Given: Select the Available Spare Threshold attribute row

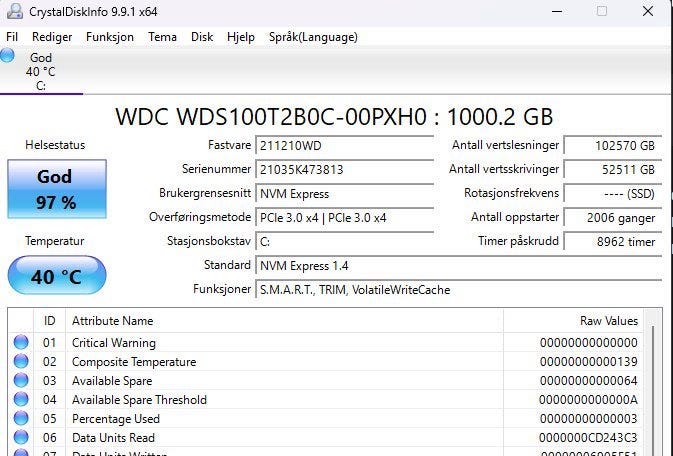Looking at the screenshot, I should (x=326, y=400).
